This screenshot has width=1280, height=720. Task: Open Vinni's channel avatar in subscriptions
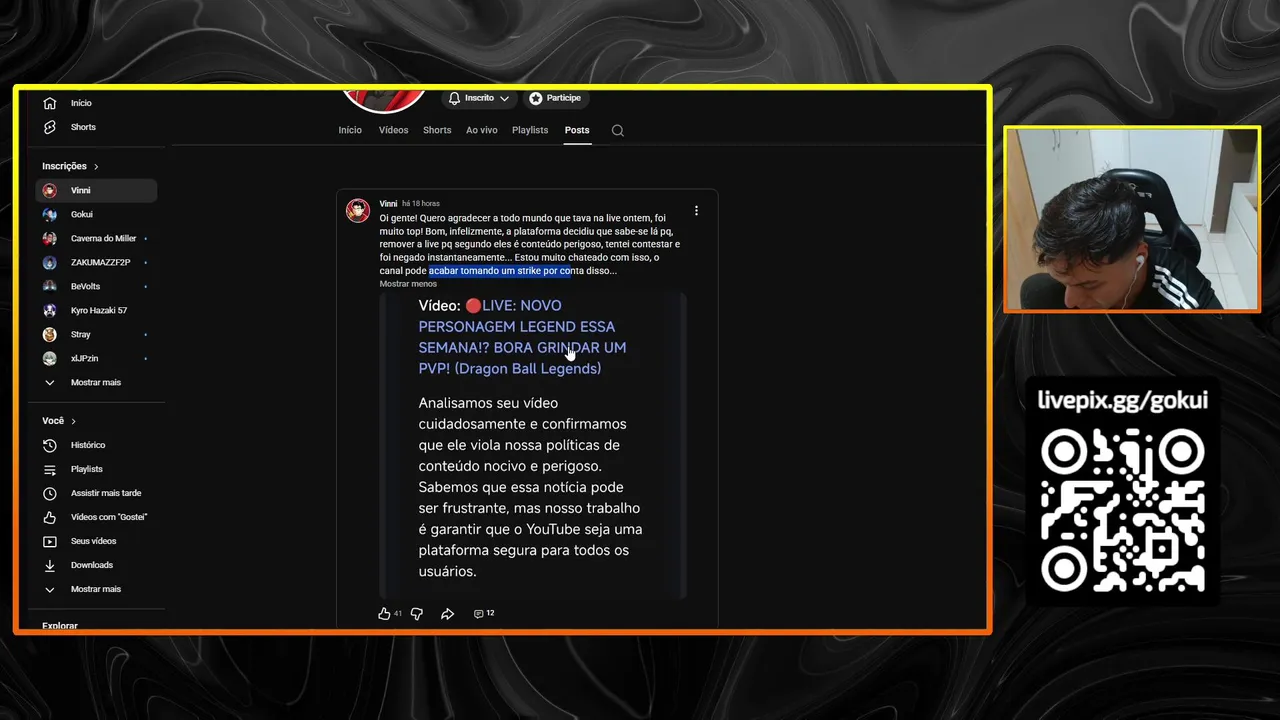[x=50, y=190]
